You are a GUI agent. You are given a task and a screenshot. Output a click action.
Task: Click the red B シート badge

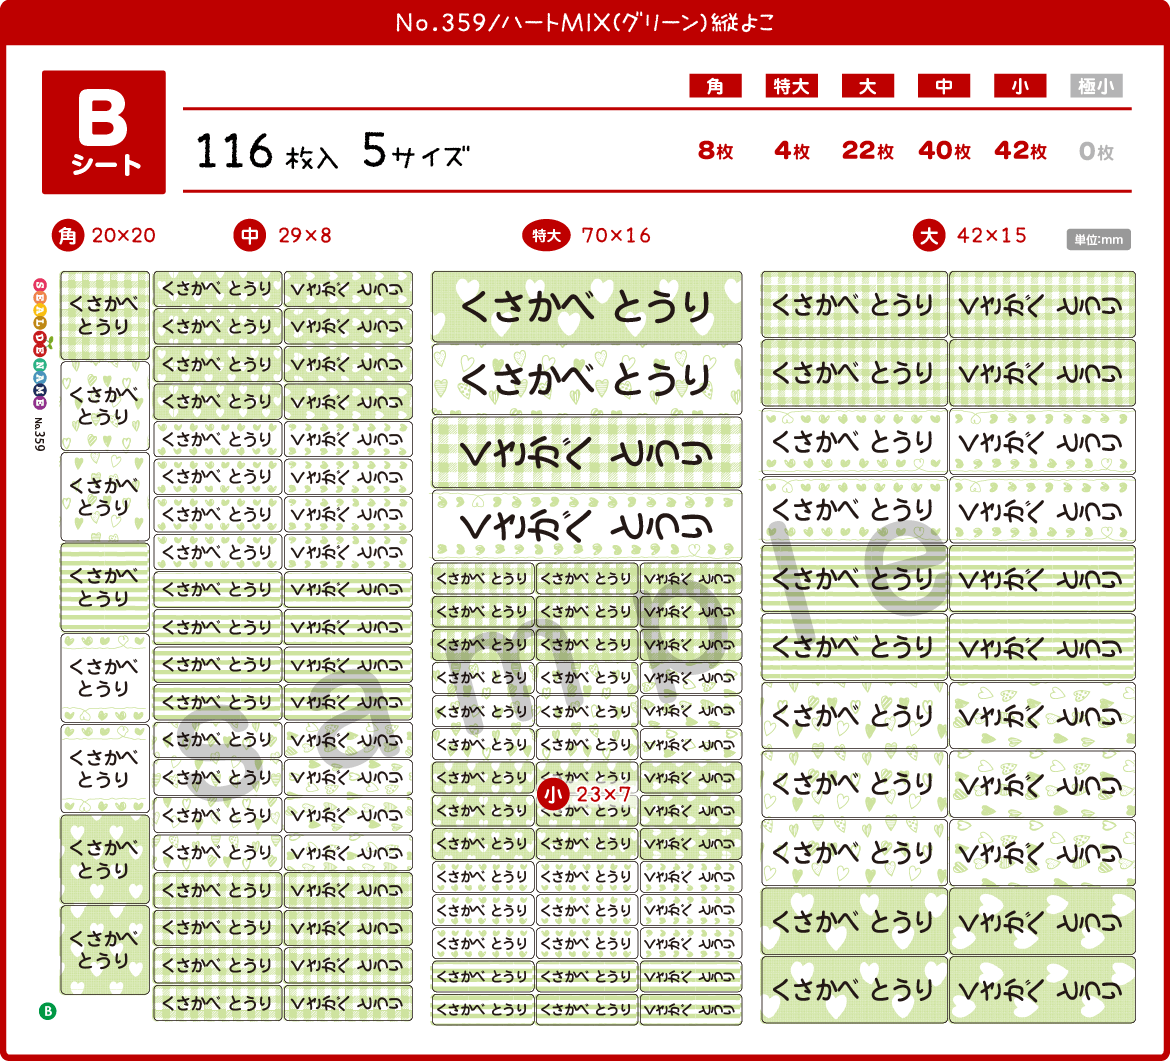104,132
